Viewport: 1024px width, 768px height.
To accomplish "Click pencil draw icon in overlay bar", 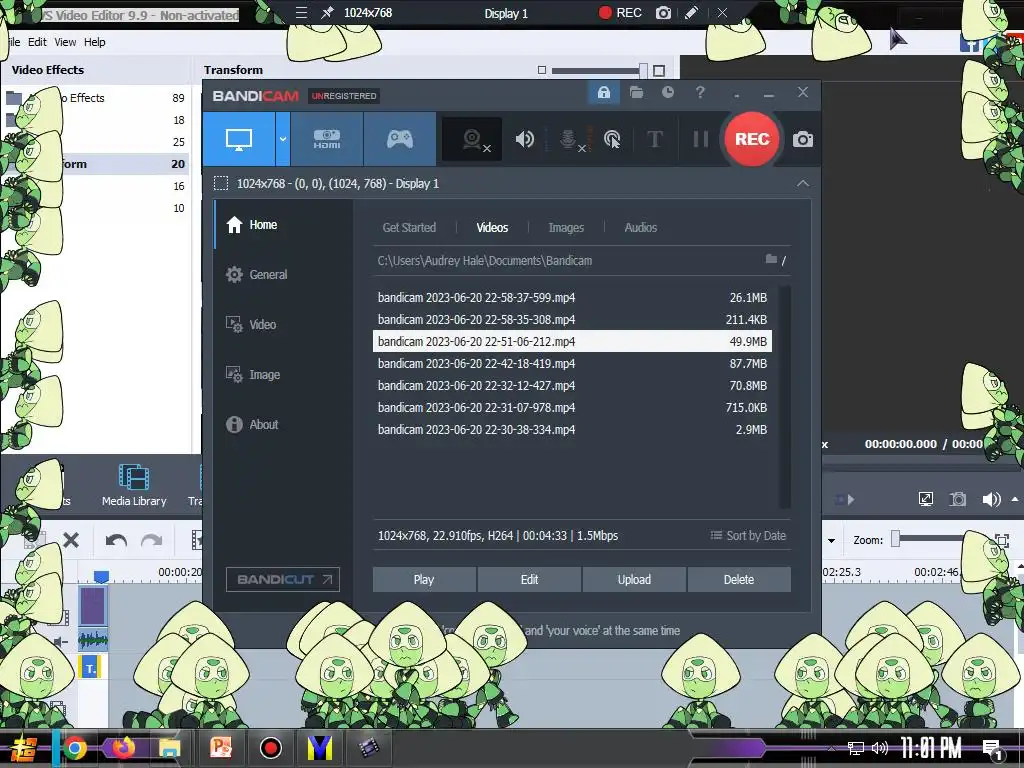I will 692,12.
